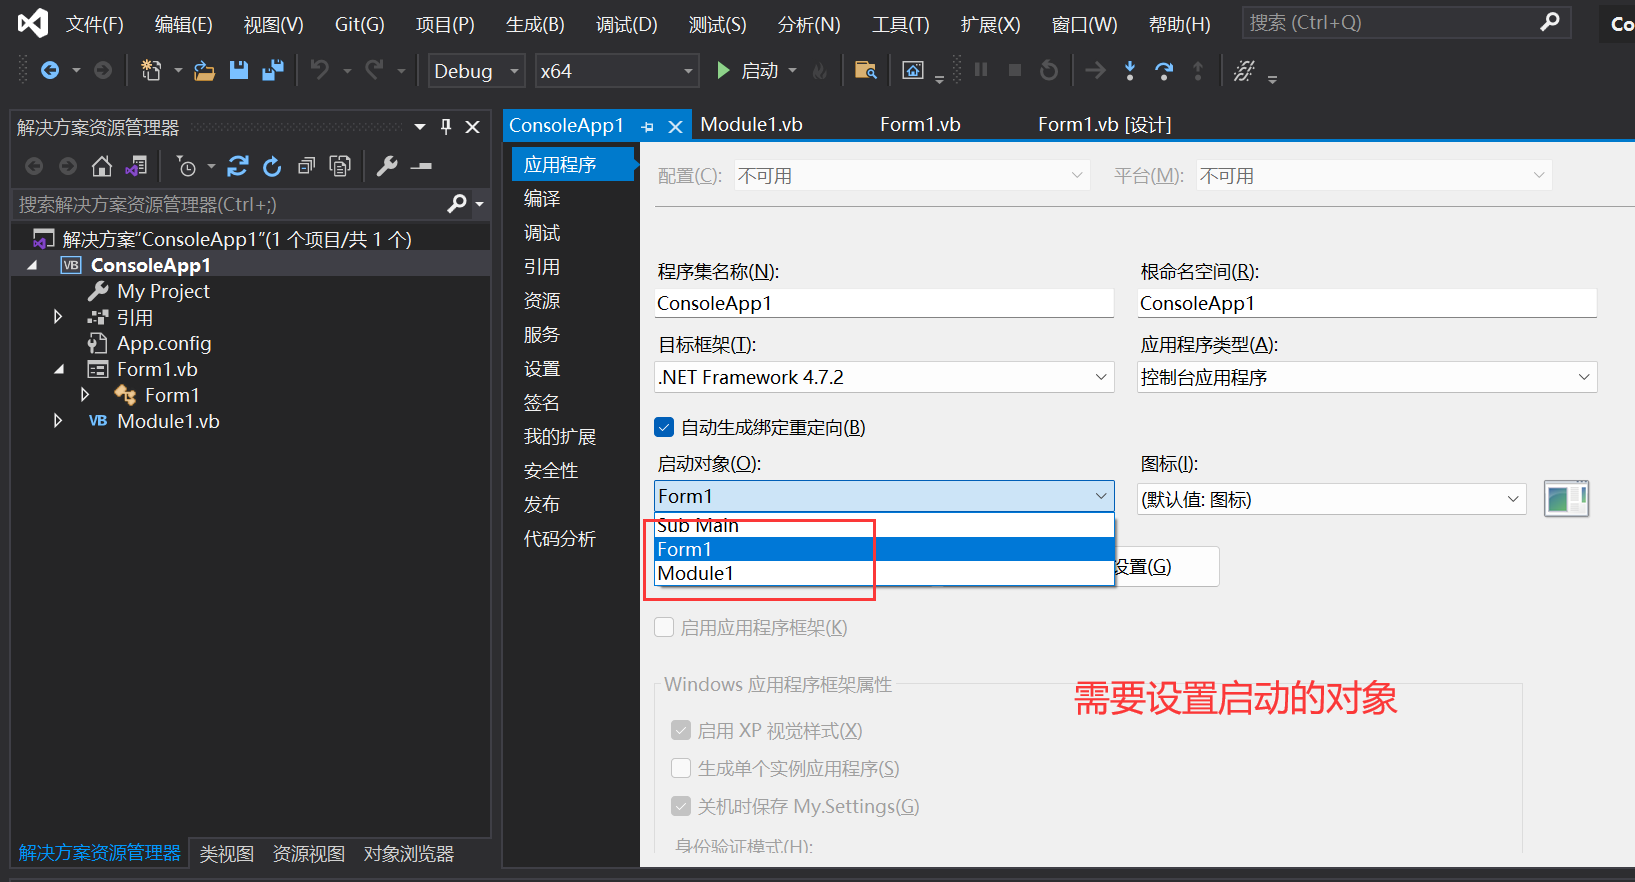Collapse the Form1.vb tree node

(58, 369)
